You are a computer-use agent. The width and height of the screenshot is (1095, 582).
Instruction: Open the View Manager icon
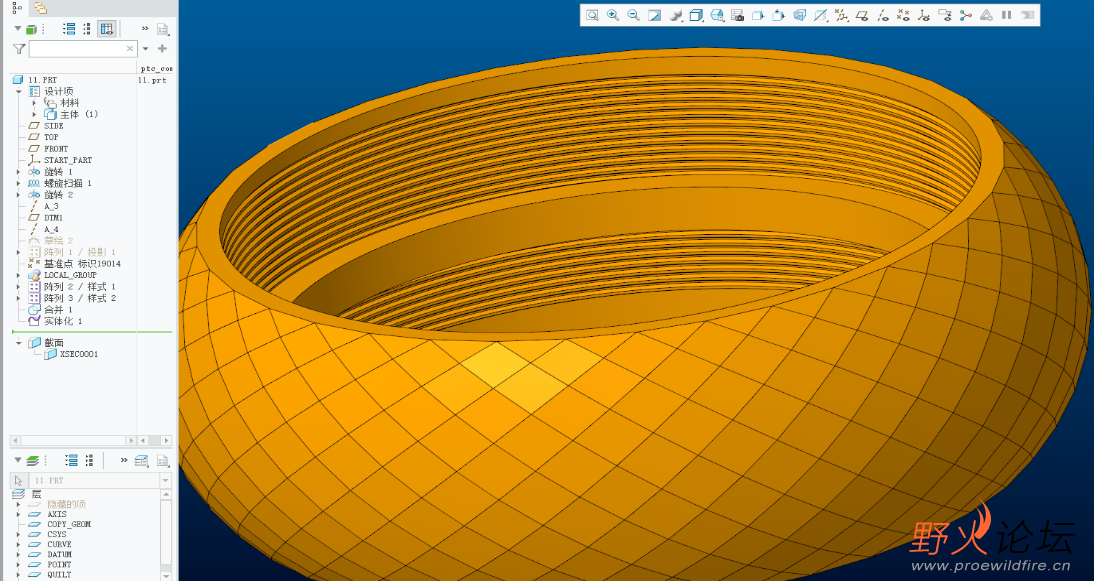[737, 15]
